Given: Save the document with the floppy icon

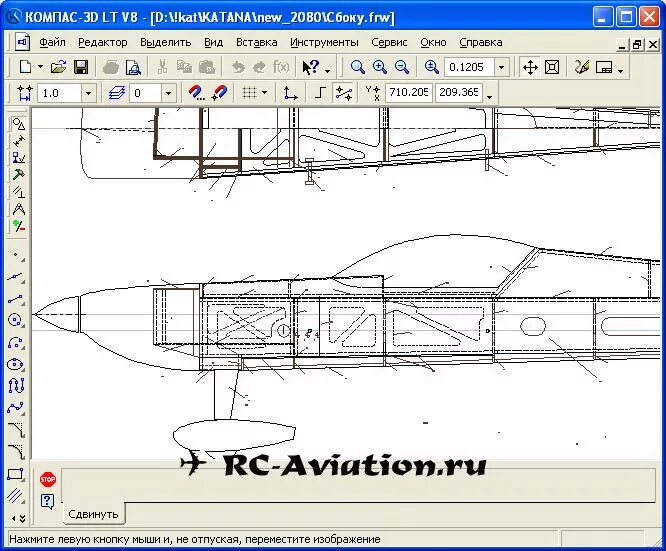Looking at the screenshot, I should click(81, 67).
